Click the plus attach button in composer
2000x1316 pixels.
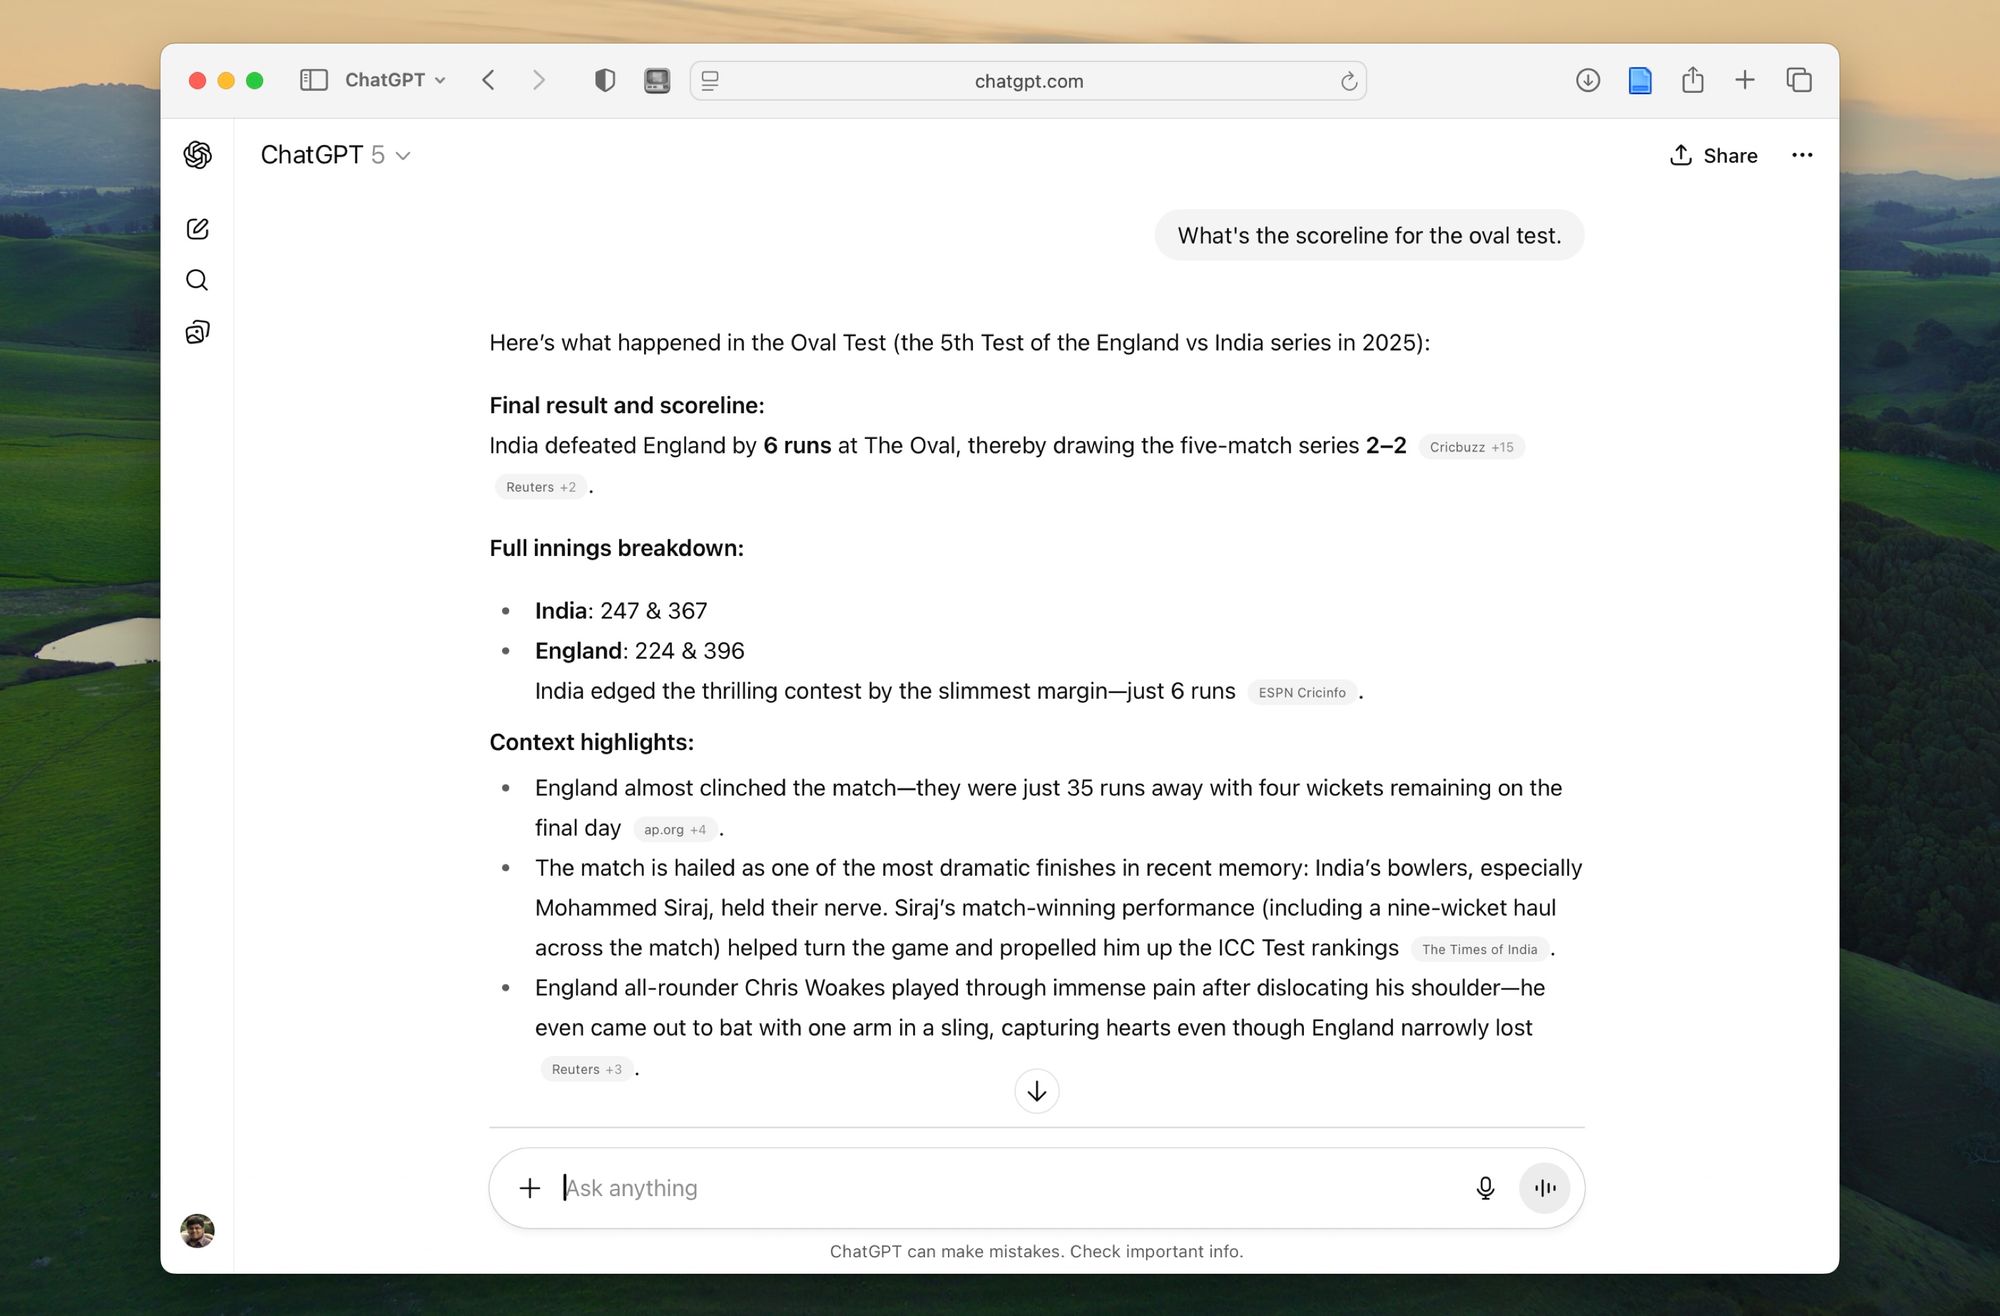click(530, 1188)
